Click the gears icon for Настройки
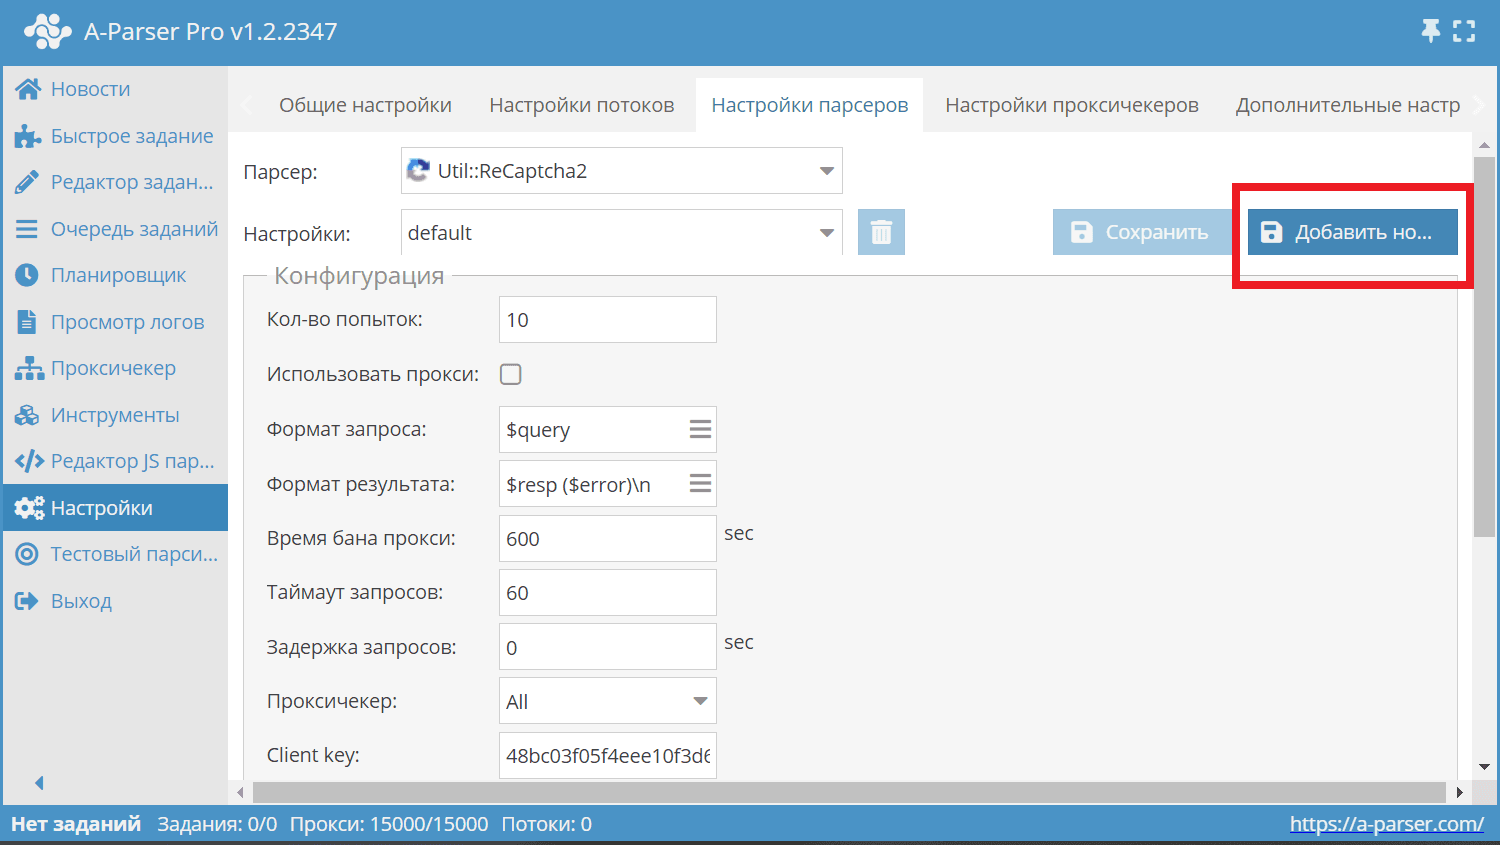The image size is (1500, 845). click(x=29, y=508)
